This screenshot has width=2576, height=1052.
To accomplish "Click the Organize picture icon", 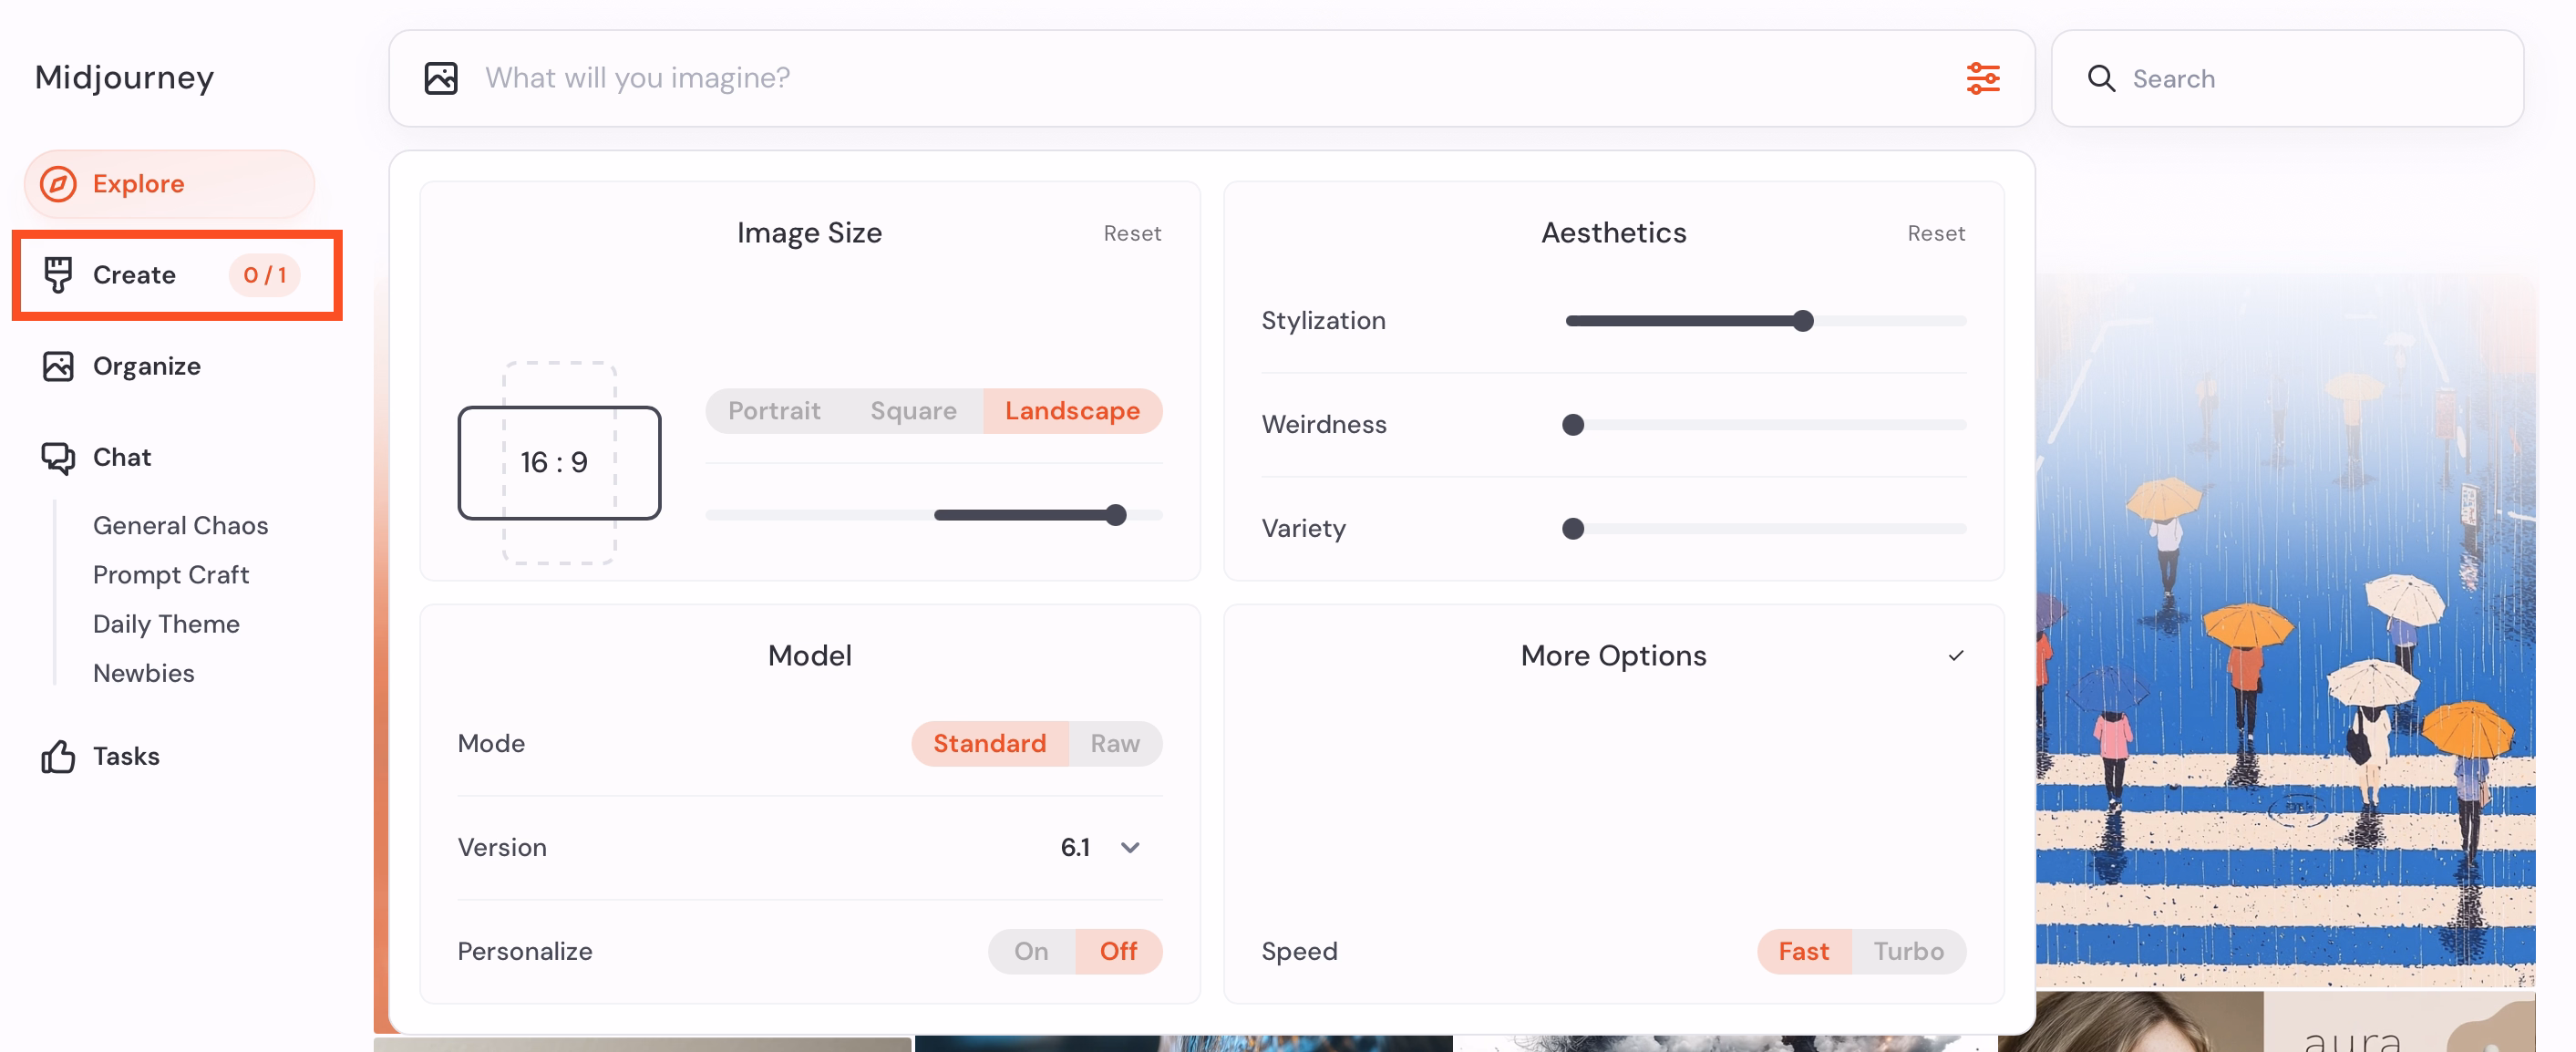I will (x=58, y=366).
